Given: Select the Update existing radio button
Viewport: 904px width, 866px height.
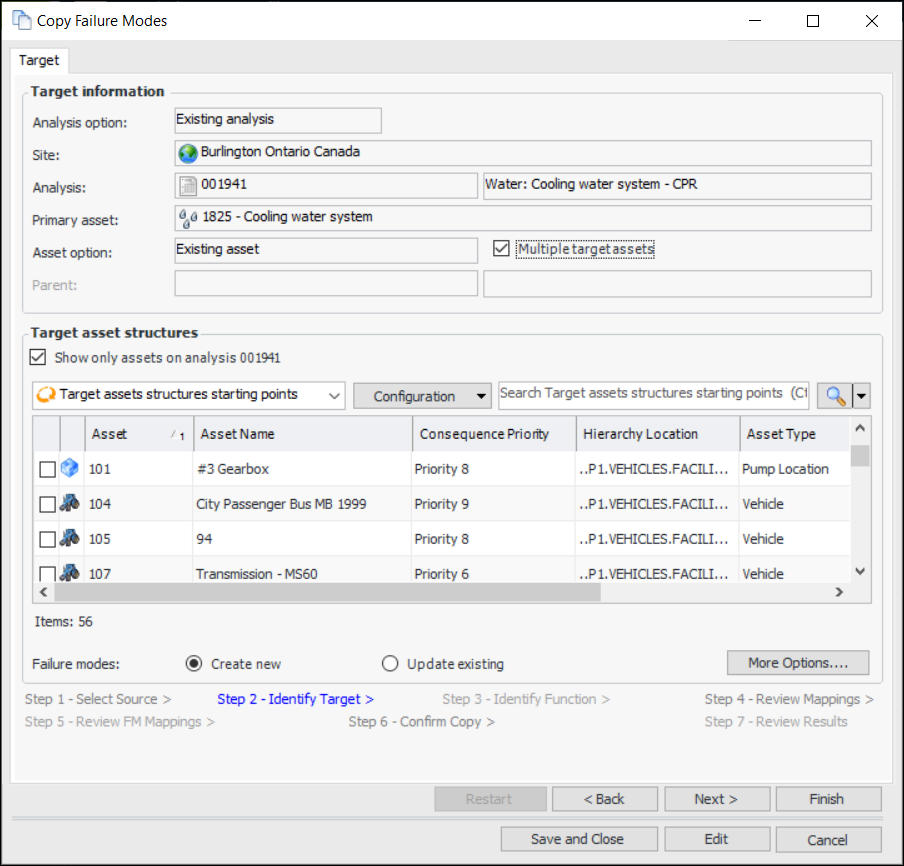Looking at the screenshot, I should tap(391, 664).
